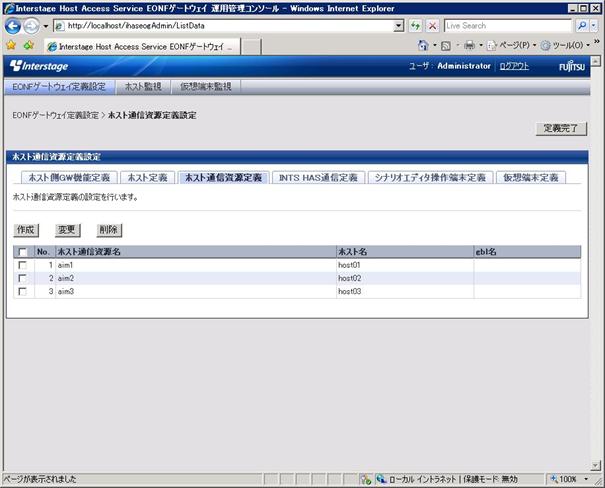Screen dimensions: 605x488
Task: Open the シナリオエディタ操作端末定義 tab
Action: tap(430, 177)
